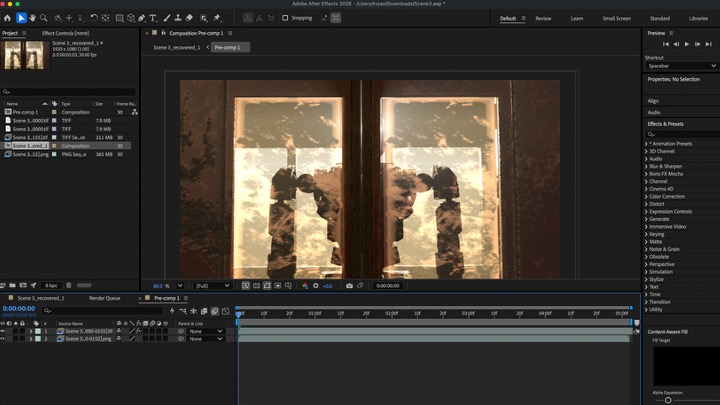Enable the Snapping checkbox
This screenshot has width=720, height=405.
tap(285, 18)
